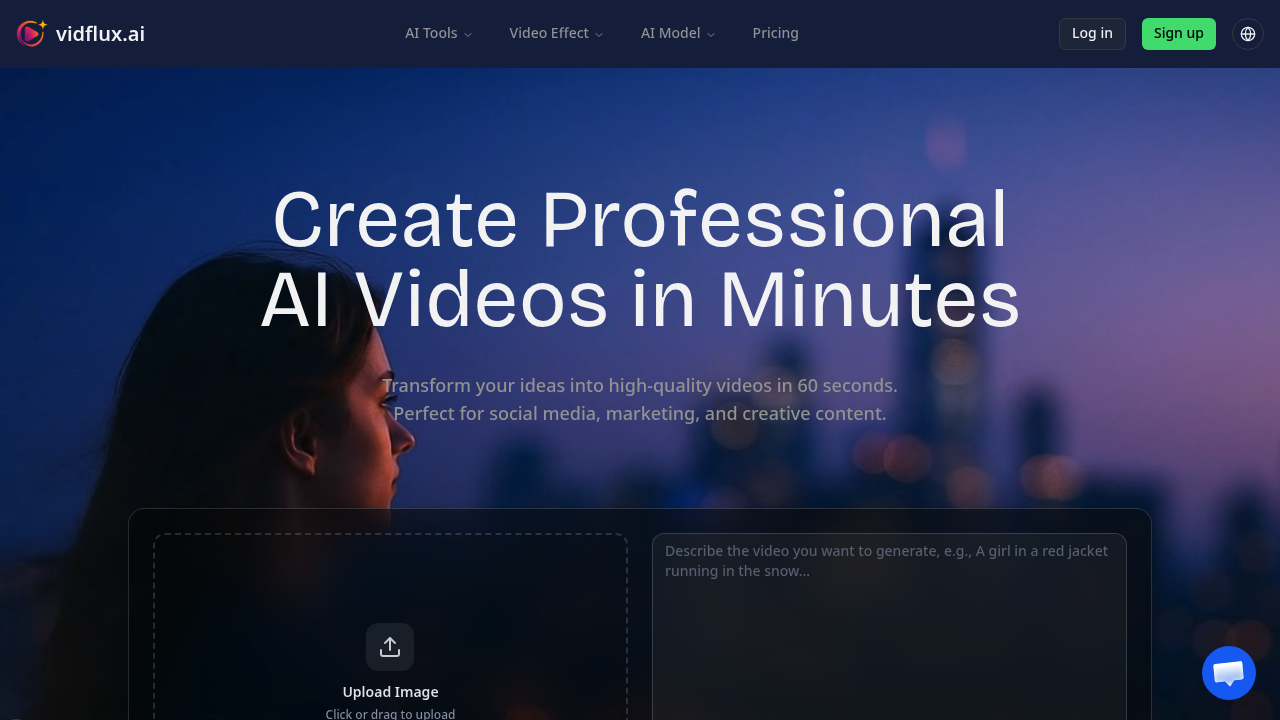Click the 'Click or drag to upload' text

click(390, 713)
